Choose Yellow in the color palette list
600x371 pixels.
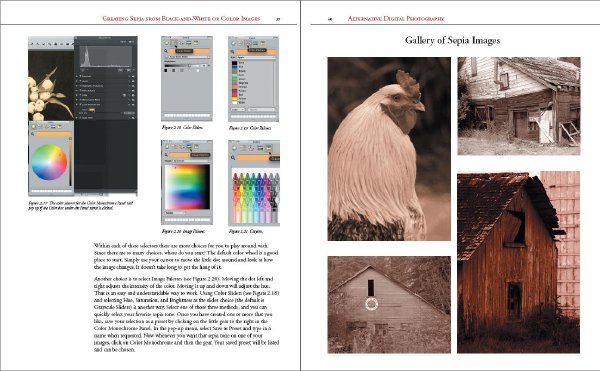point(239,99)
